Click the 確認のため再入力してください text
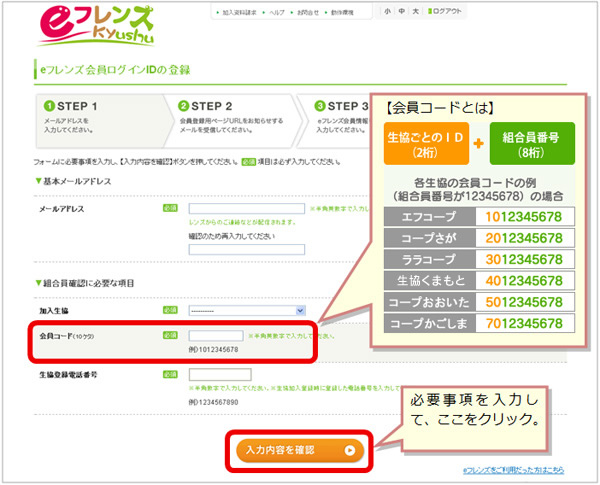This screenshot has width=600, height=485. click(x=232, y=237)
